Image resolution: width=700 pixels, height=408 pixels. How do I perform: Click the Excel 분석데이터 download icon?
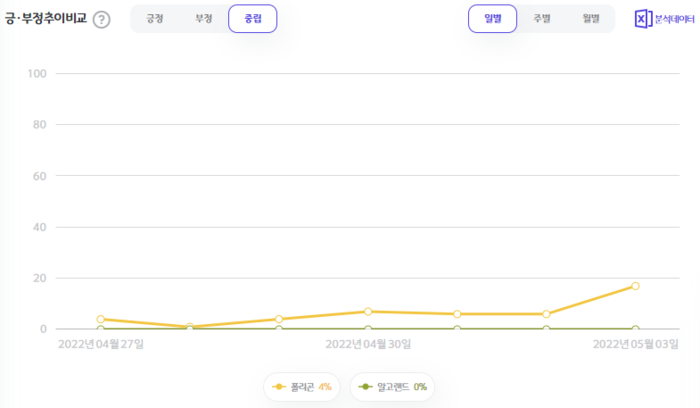click(x=642, y=19)
